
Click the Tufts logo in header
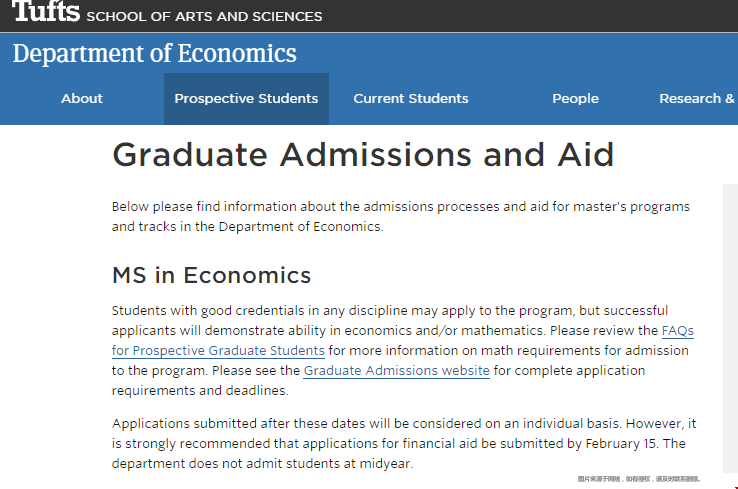click(46, 10)
